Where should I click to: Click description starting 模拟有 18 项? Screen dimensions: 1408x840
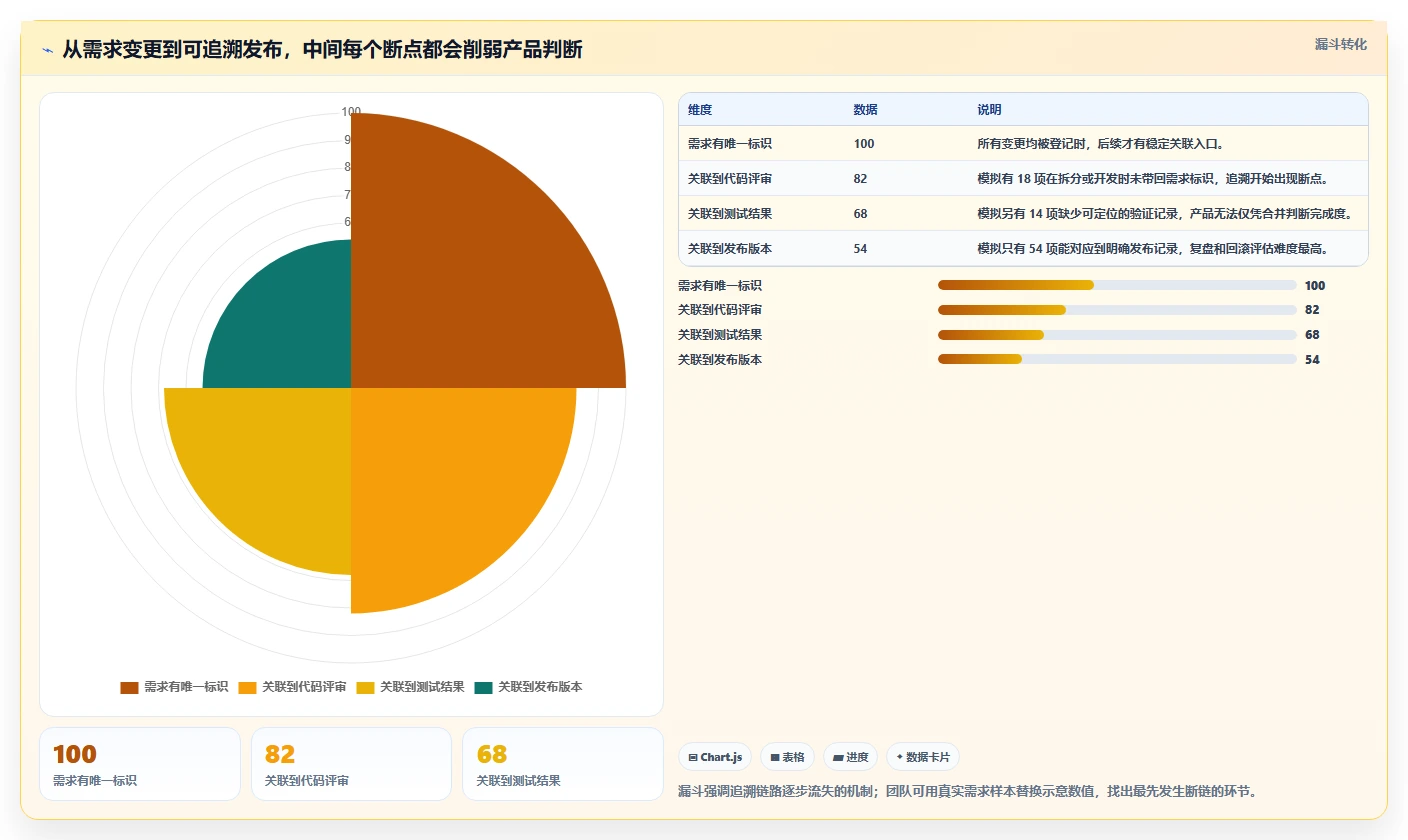pos(1152,179)
